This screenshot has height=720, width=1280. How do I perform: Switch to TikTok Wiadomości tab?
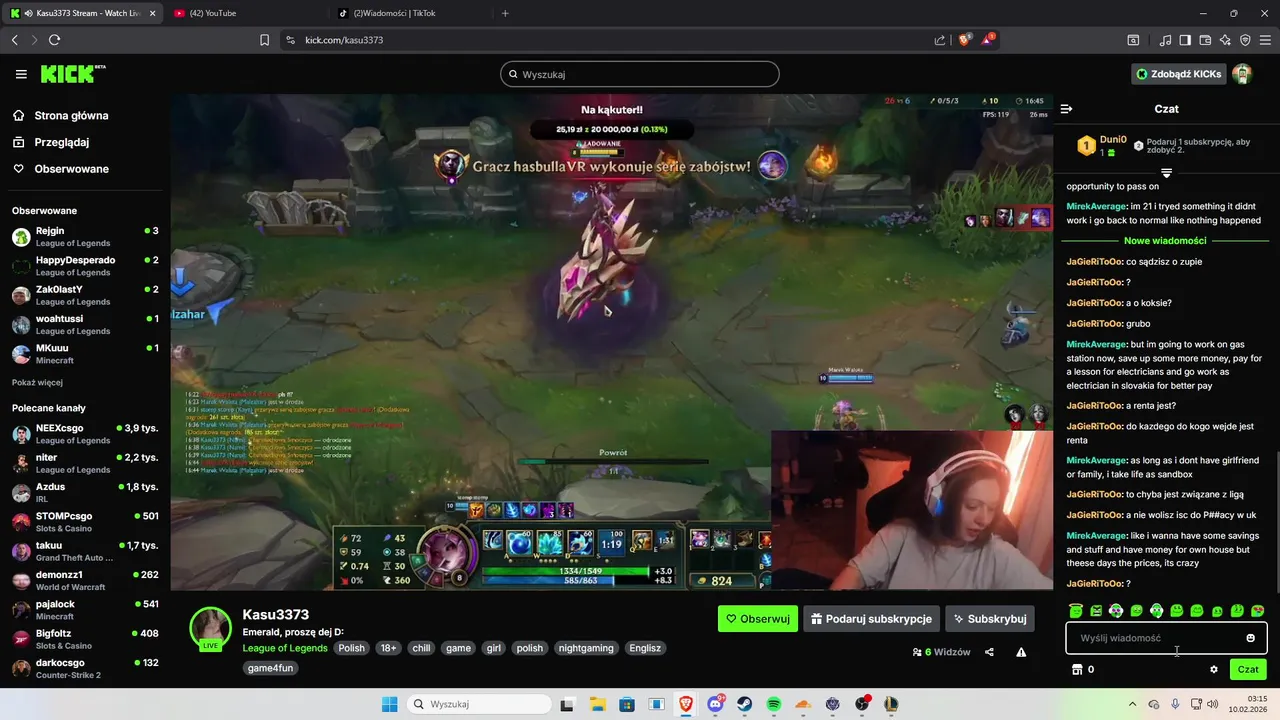pos(409,13)
